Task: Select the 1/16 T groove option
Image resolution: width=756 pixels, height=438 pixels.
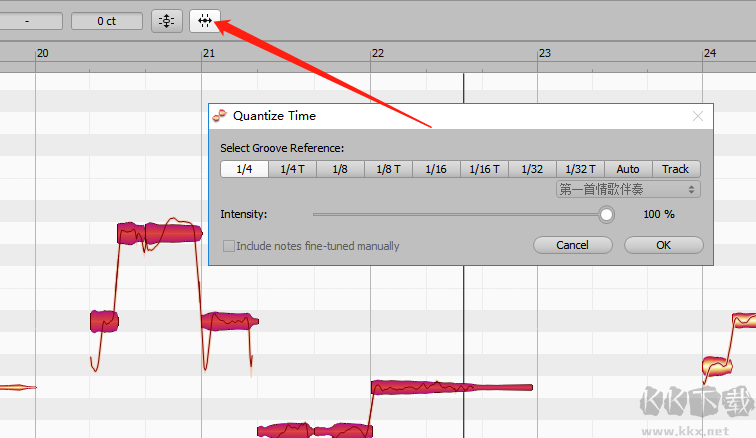Action: point(484,169)
